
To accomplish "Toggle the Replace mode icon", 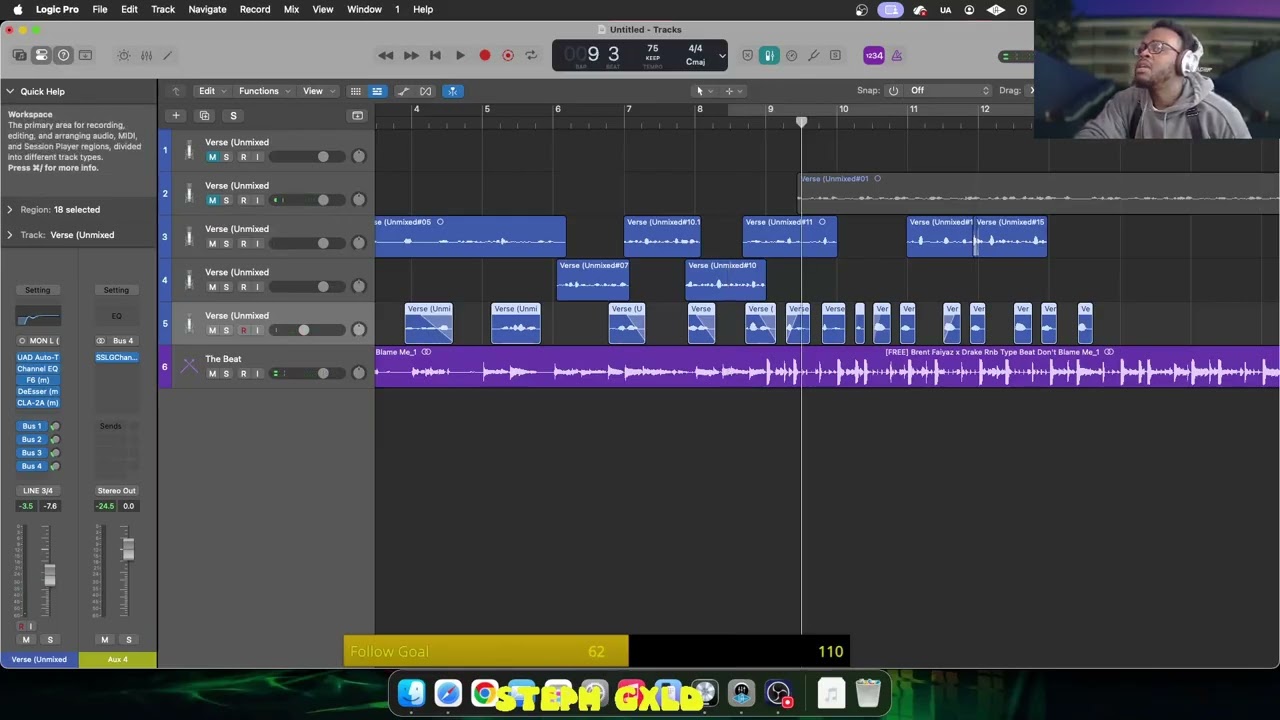I will [x=747, y=55].
